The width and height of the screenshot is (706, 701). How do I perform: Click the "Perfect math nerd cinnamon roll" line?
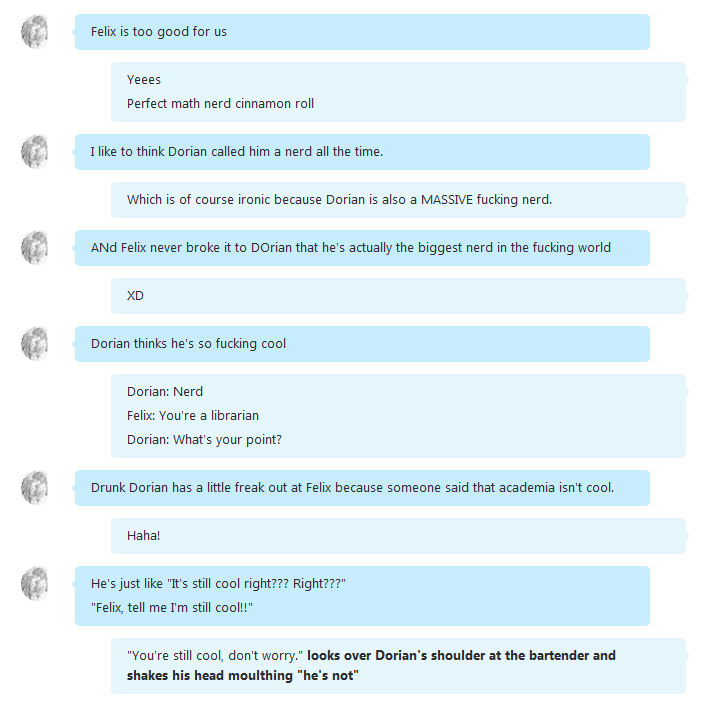[220, 104]
